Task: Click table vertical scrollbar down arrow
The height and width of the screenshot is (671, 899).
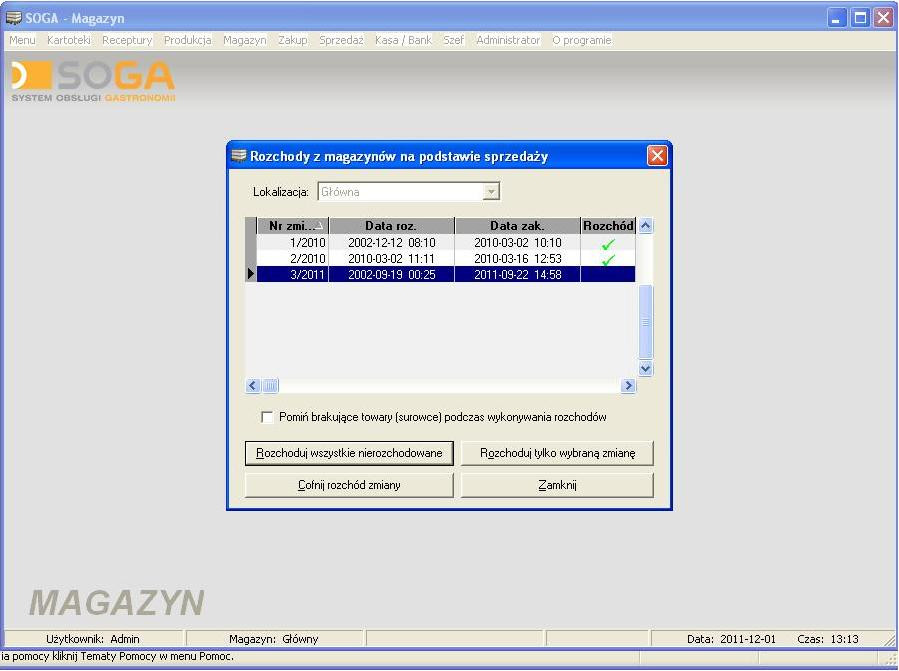Action: [646, 368]
